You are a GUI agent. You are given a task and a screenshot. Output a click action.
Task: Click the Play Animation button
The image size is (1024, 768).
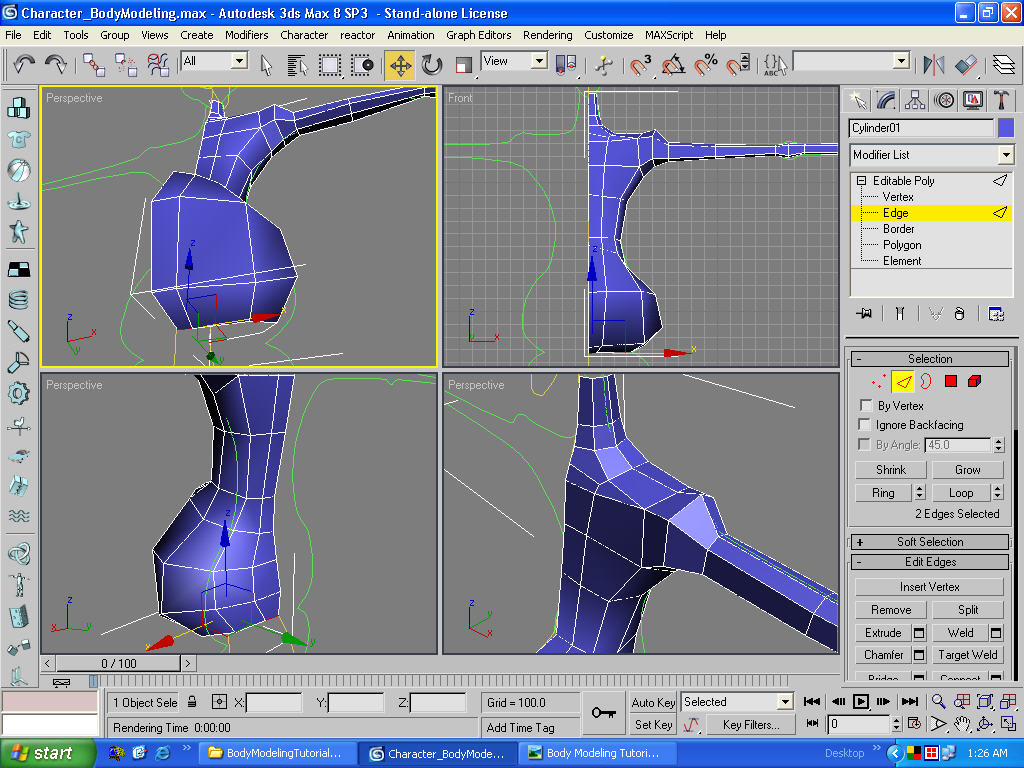[x=861, y=701]
